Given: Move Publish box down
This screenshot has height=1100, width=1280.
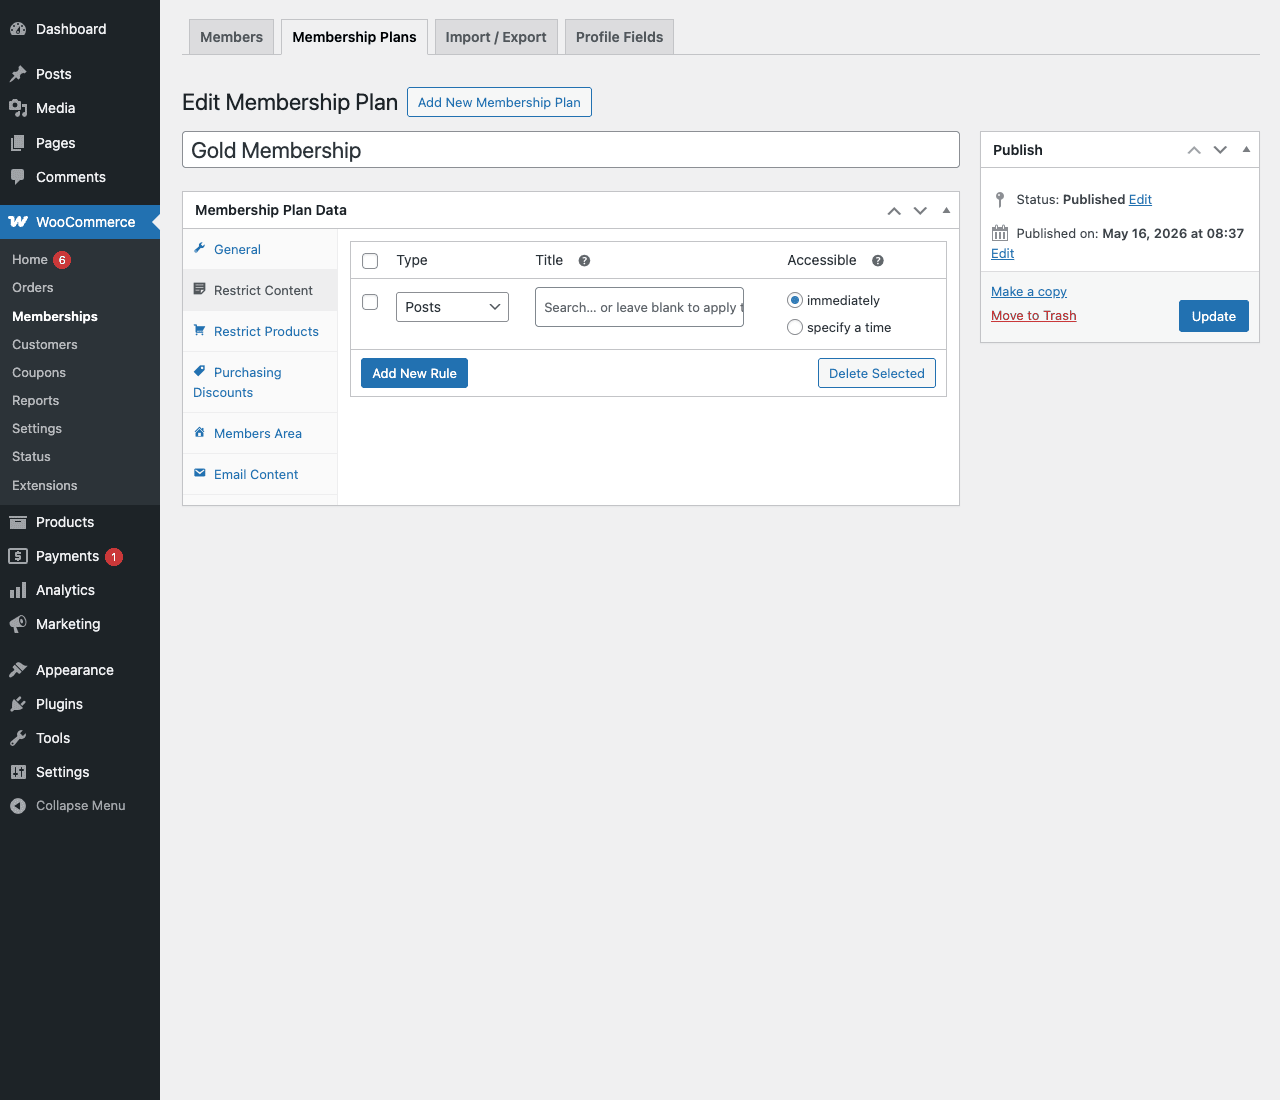Looking at the screenshot, I should click(1220, 150).
